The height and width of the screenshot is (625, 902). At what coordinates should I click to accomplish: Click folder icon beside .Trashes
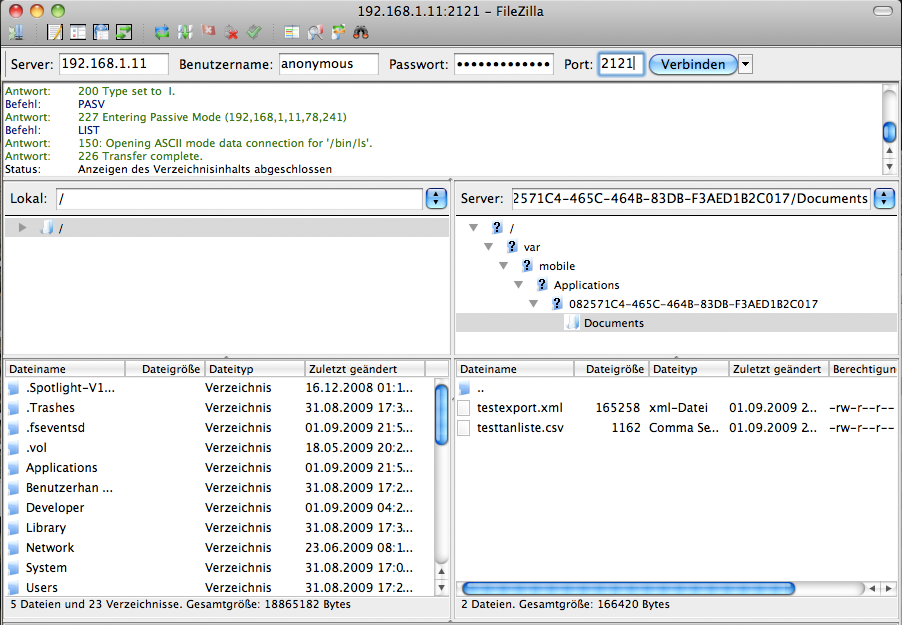click(14, 408)
